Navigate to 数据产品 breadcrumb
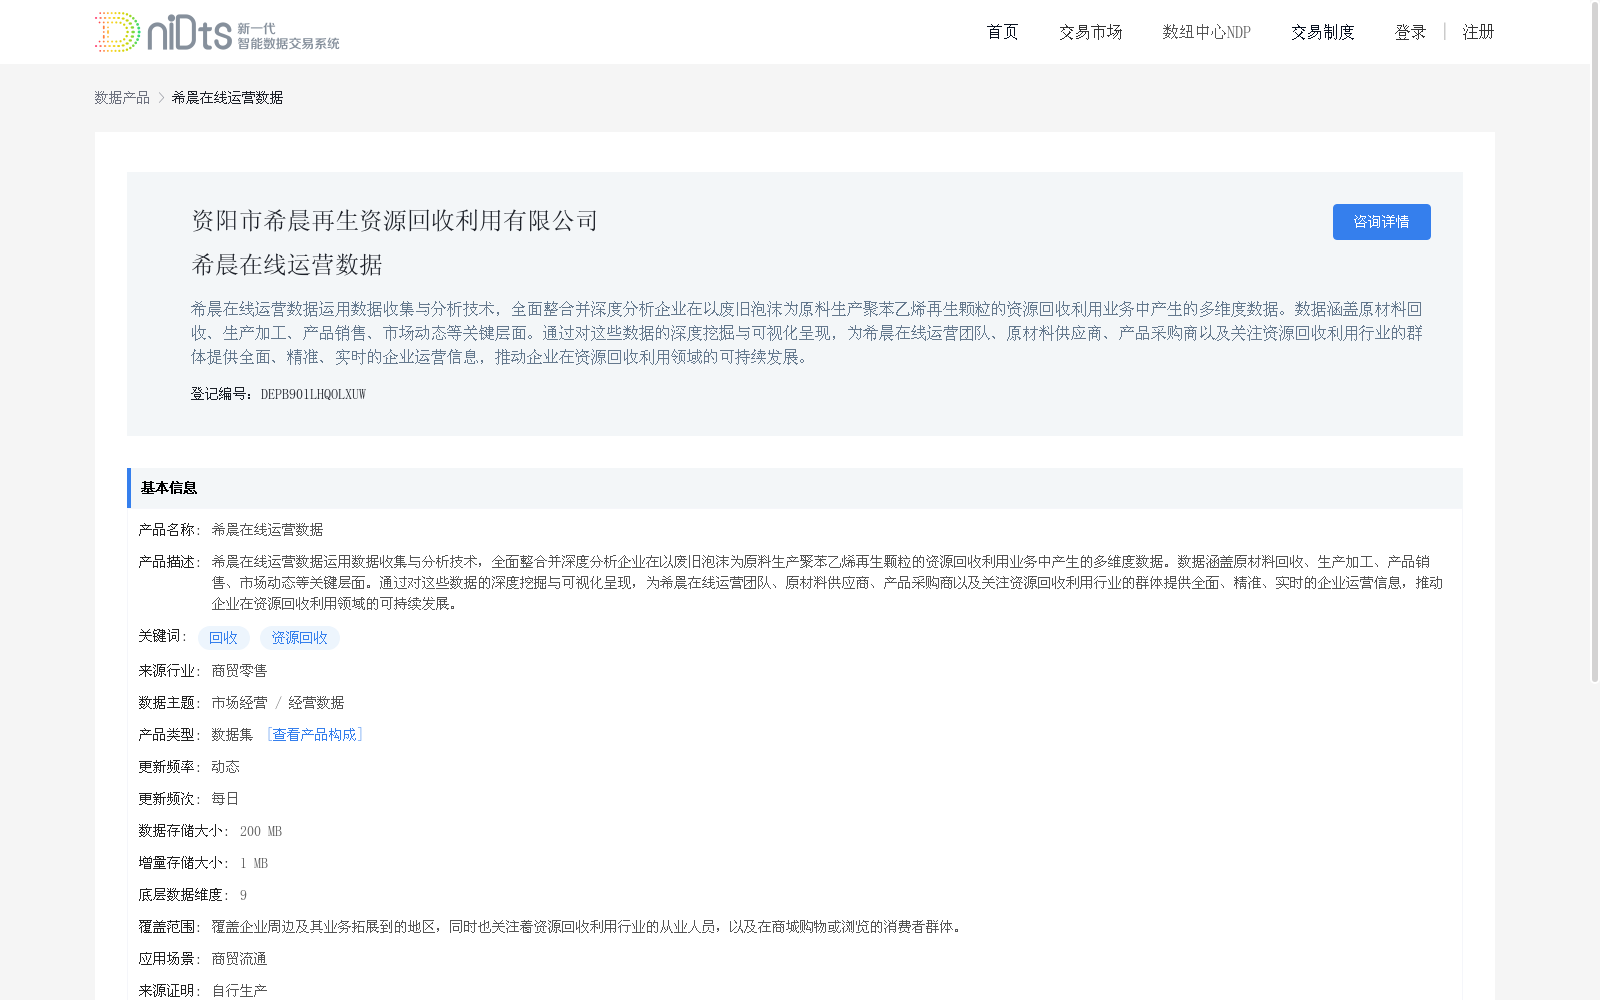 click(122, 97)
